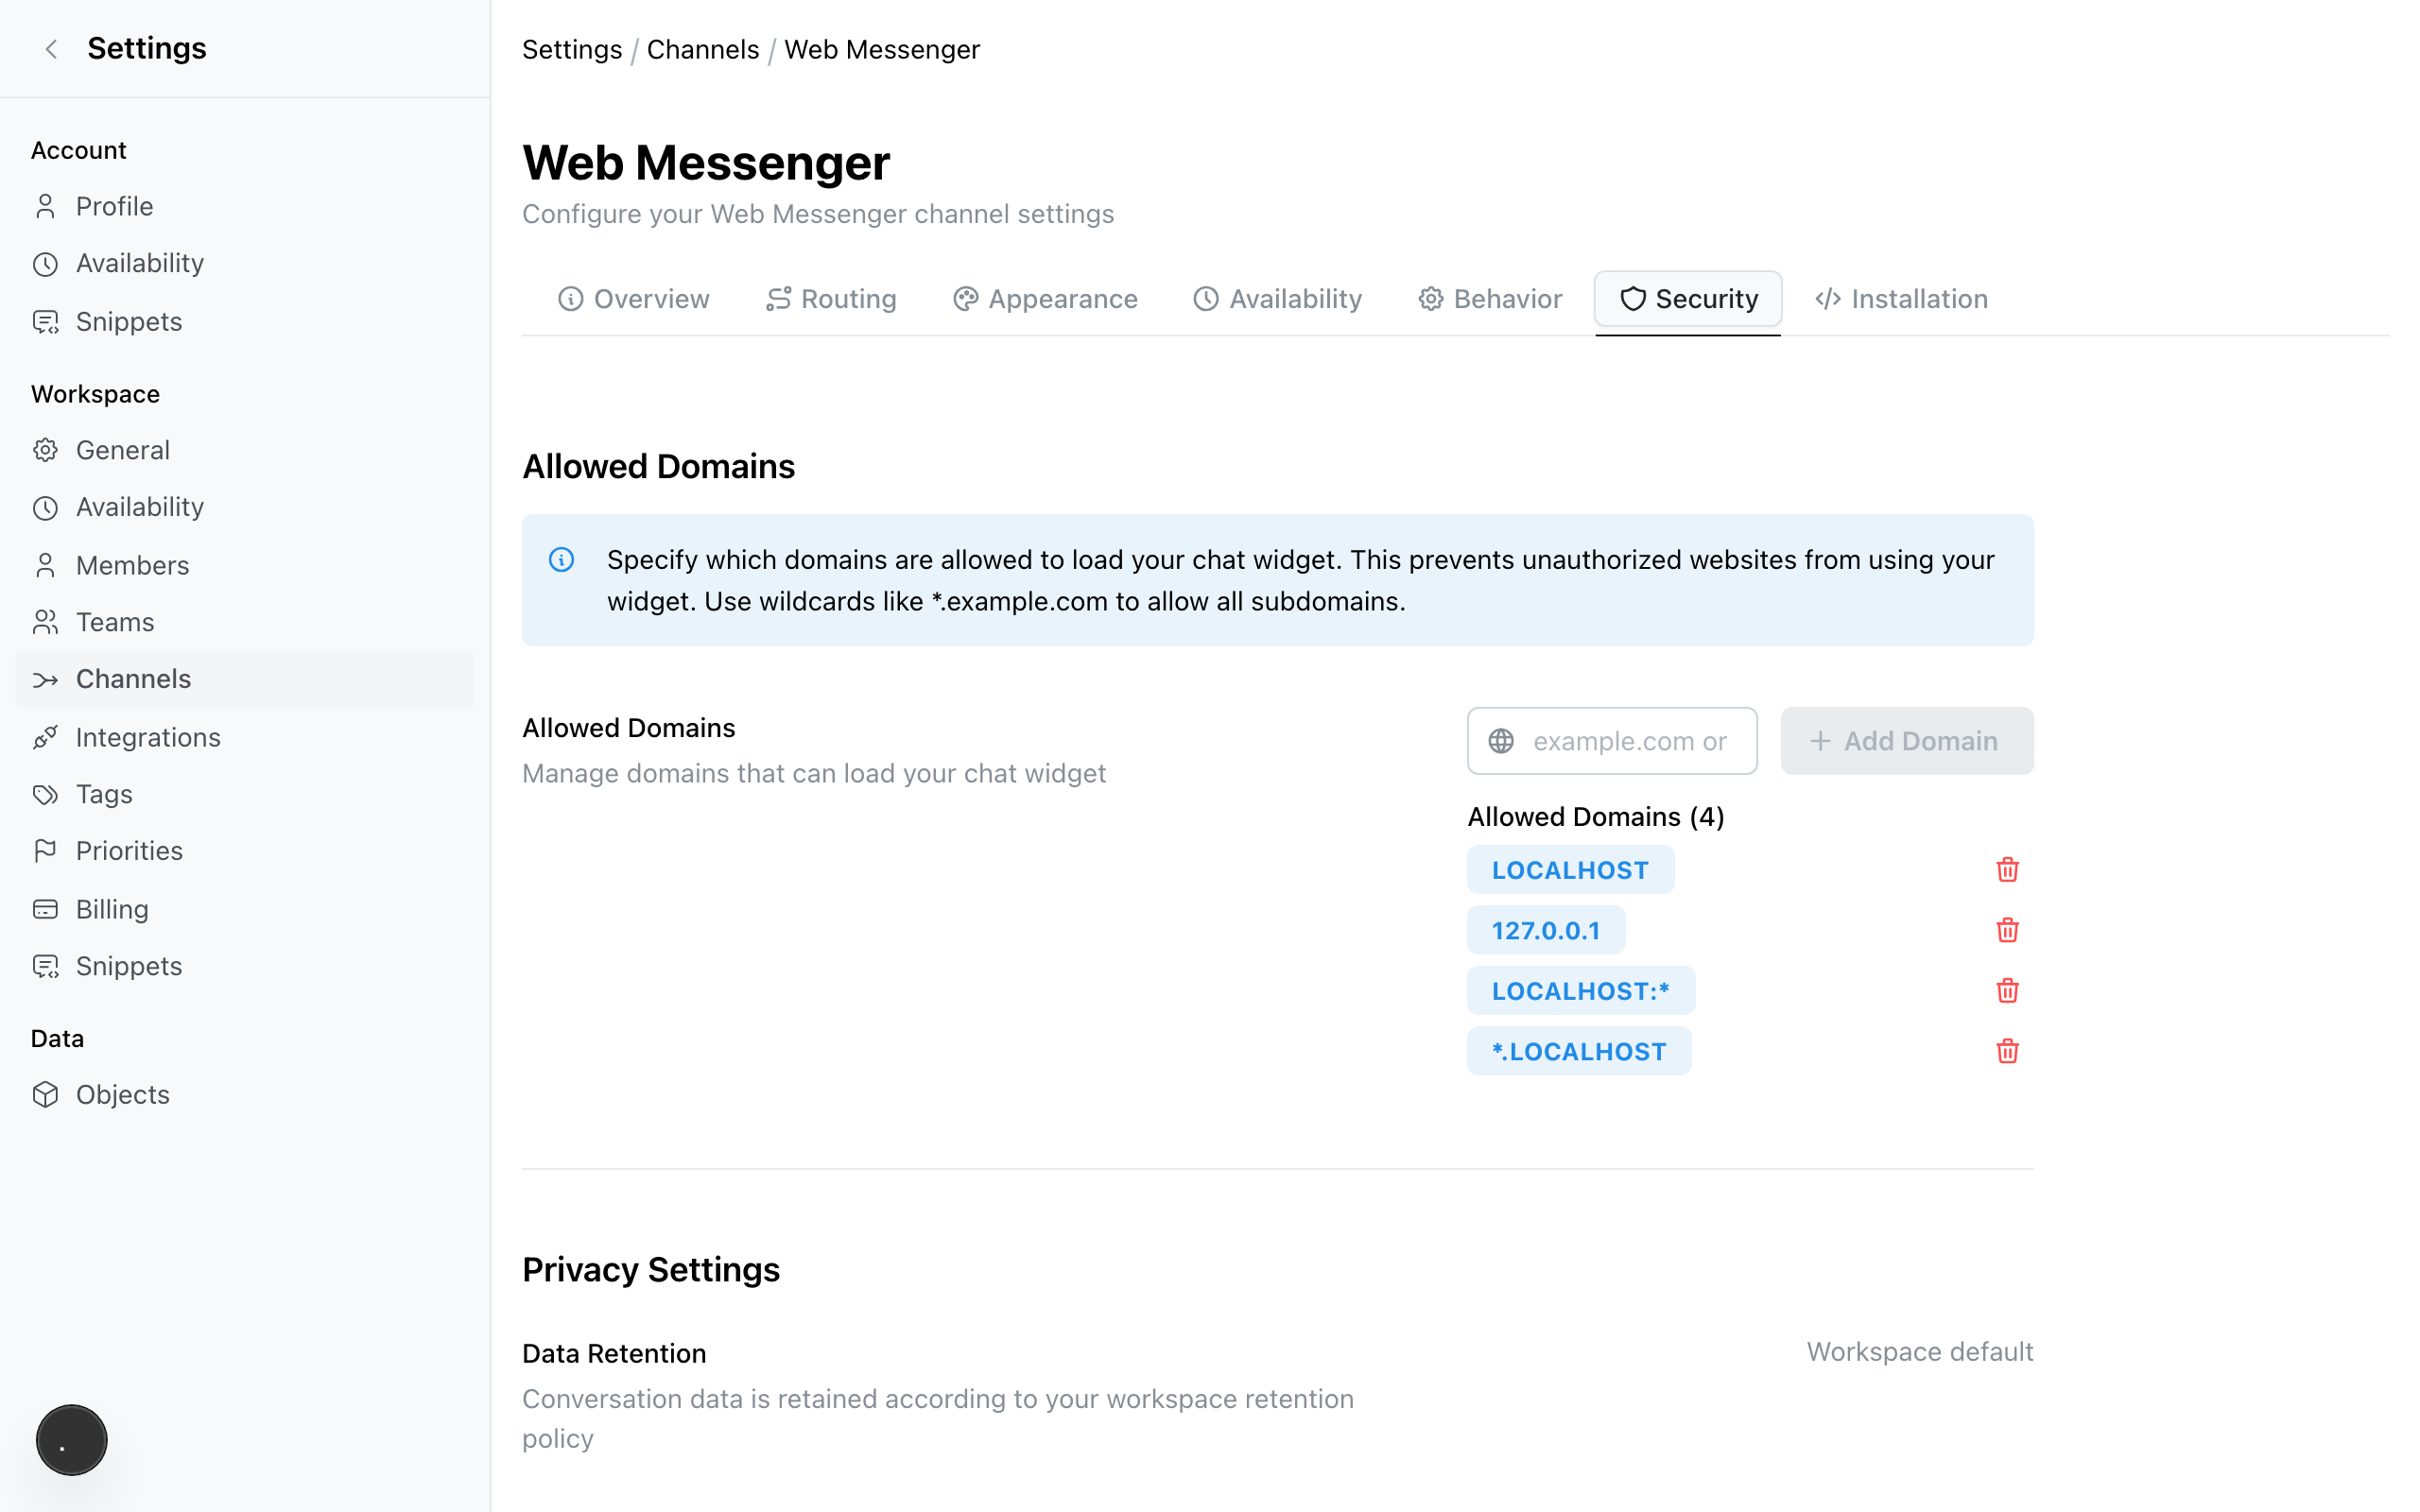2420x1512 pixels.
Task: Open Integrations settings
Action: (245, 737)
